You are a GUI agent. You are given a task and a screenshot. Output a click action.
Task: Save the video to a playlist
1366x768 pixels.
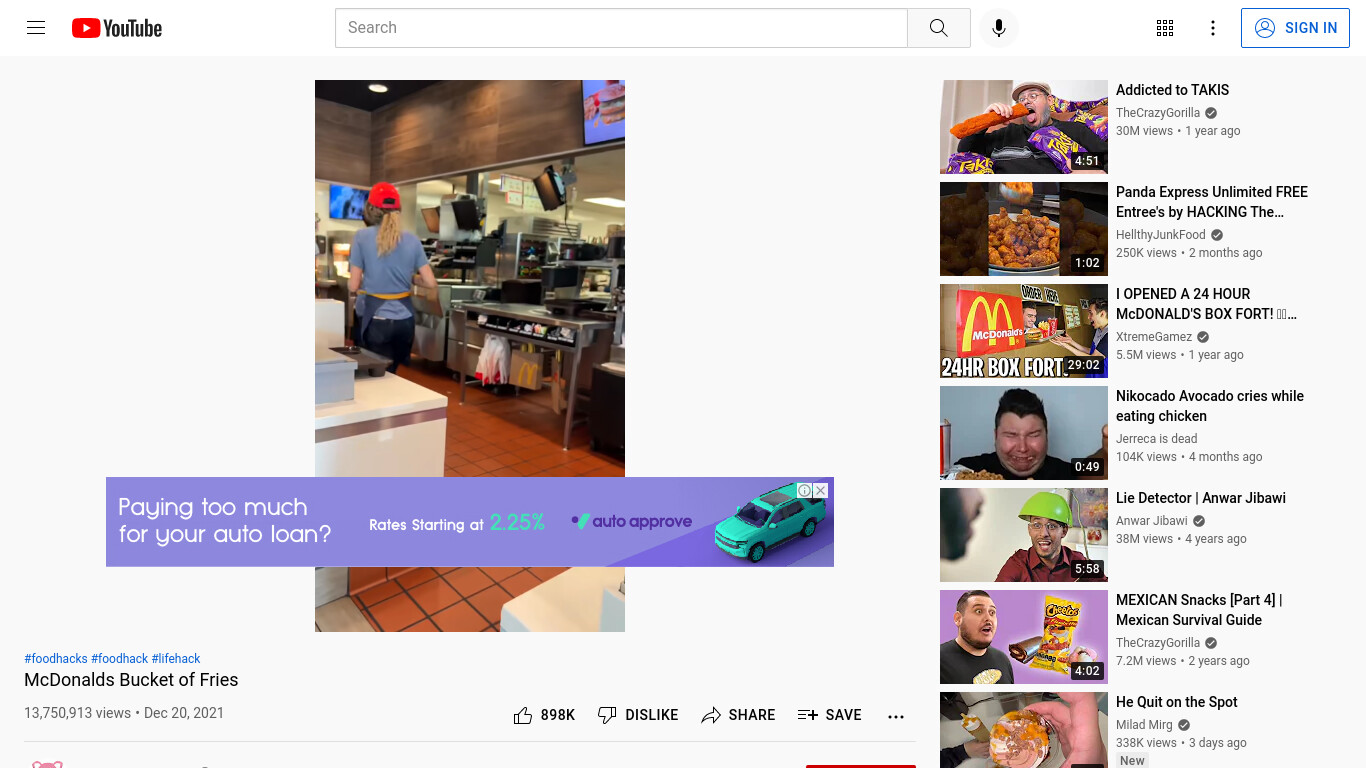[x=829, y=715]
